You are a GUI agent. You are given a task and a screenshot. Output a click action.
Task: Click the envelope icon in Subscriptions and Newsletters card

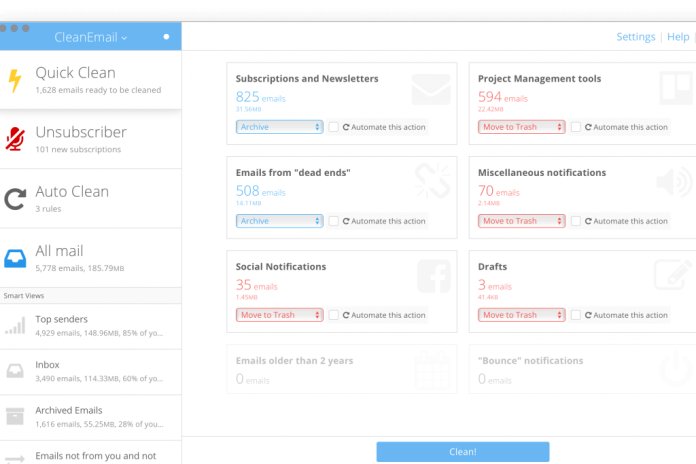431,90
